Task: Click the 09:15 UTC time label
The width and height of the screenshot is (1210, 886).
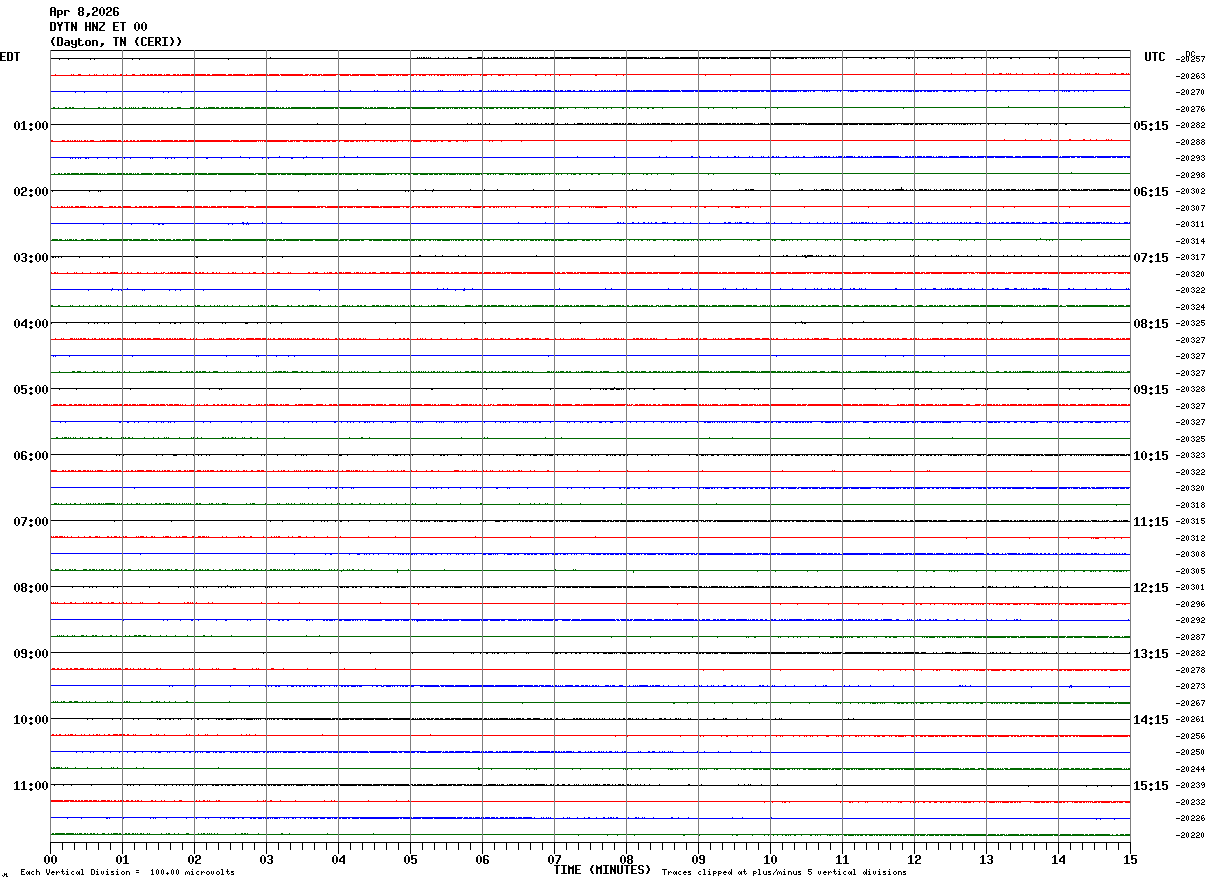Action: 1151,390
